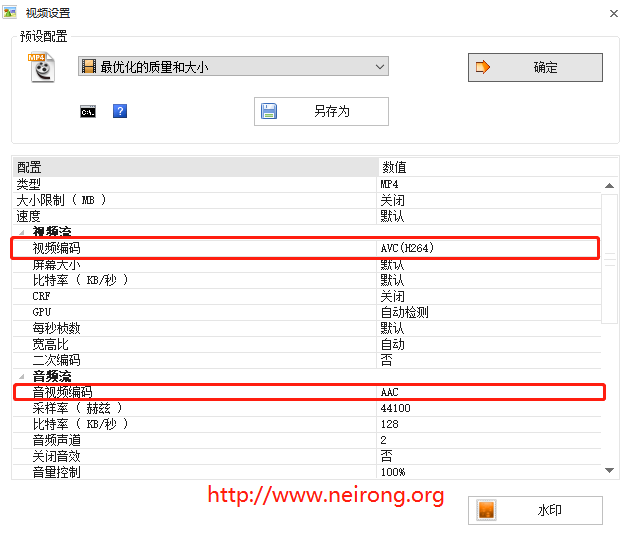This screenshot has width=628, height=538.
Task: Click the 数值 column header
Action: pyautogui.click(x=498, y=167)
